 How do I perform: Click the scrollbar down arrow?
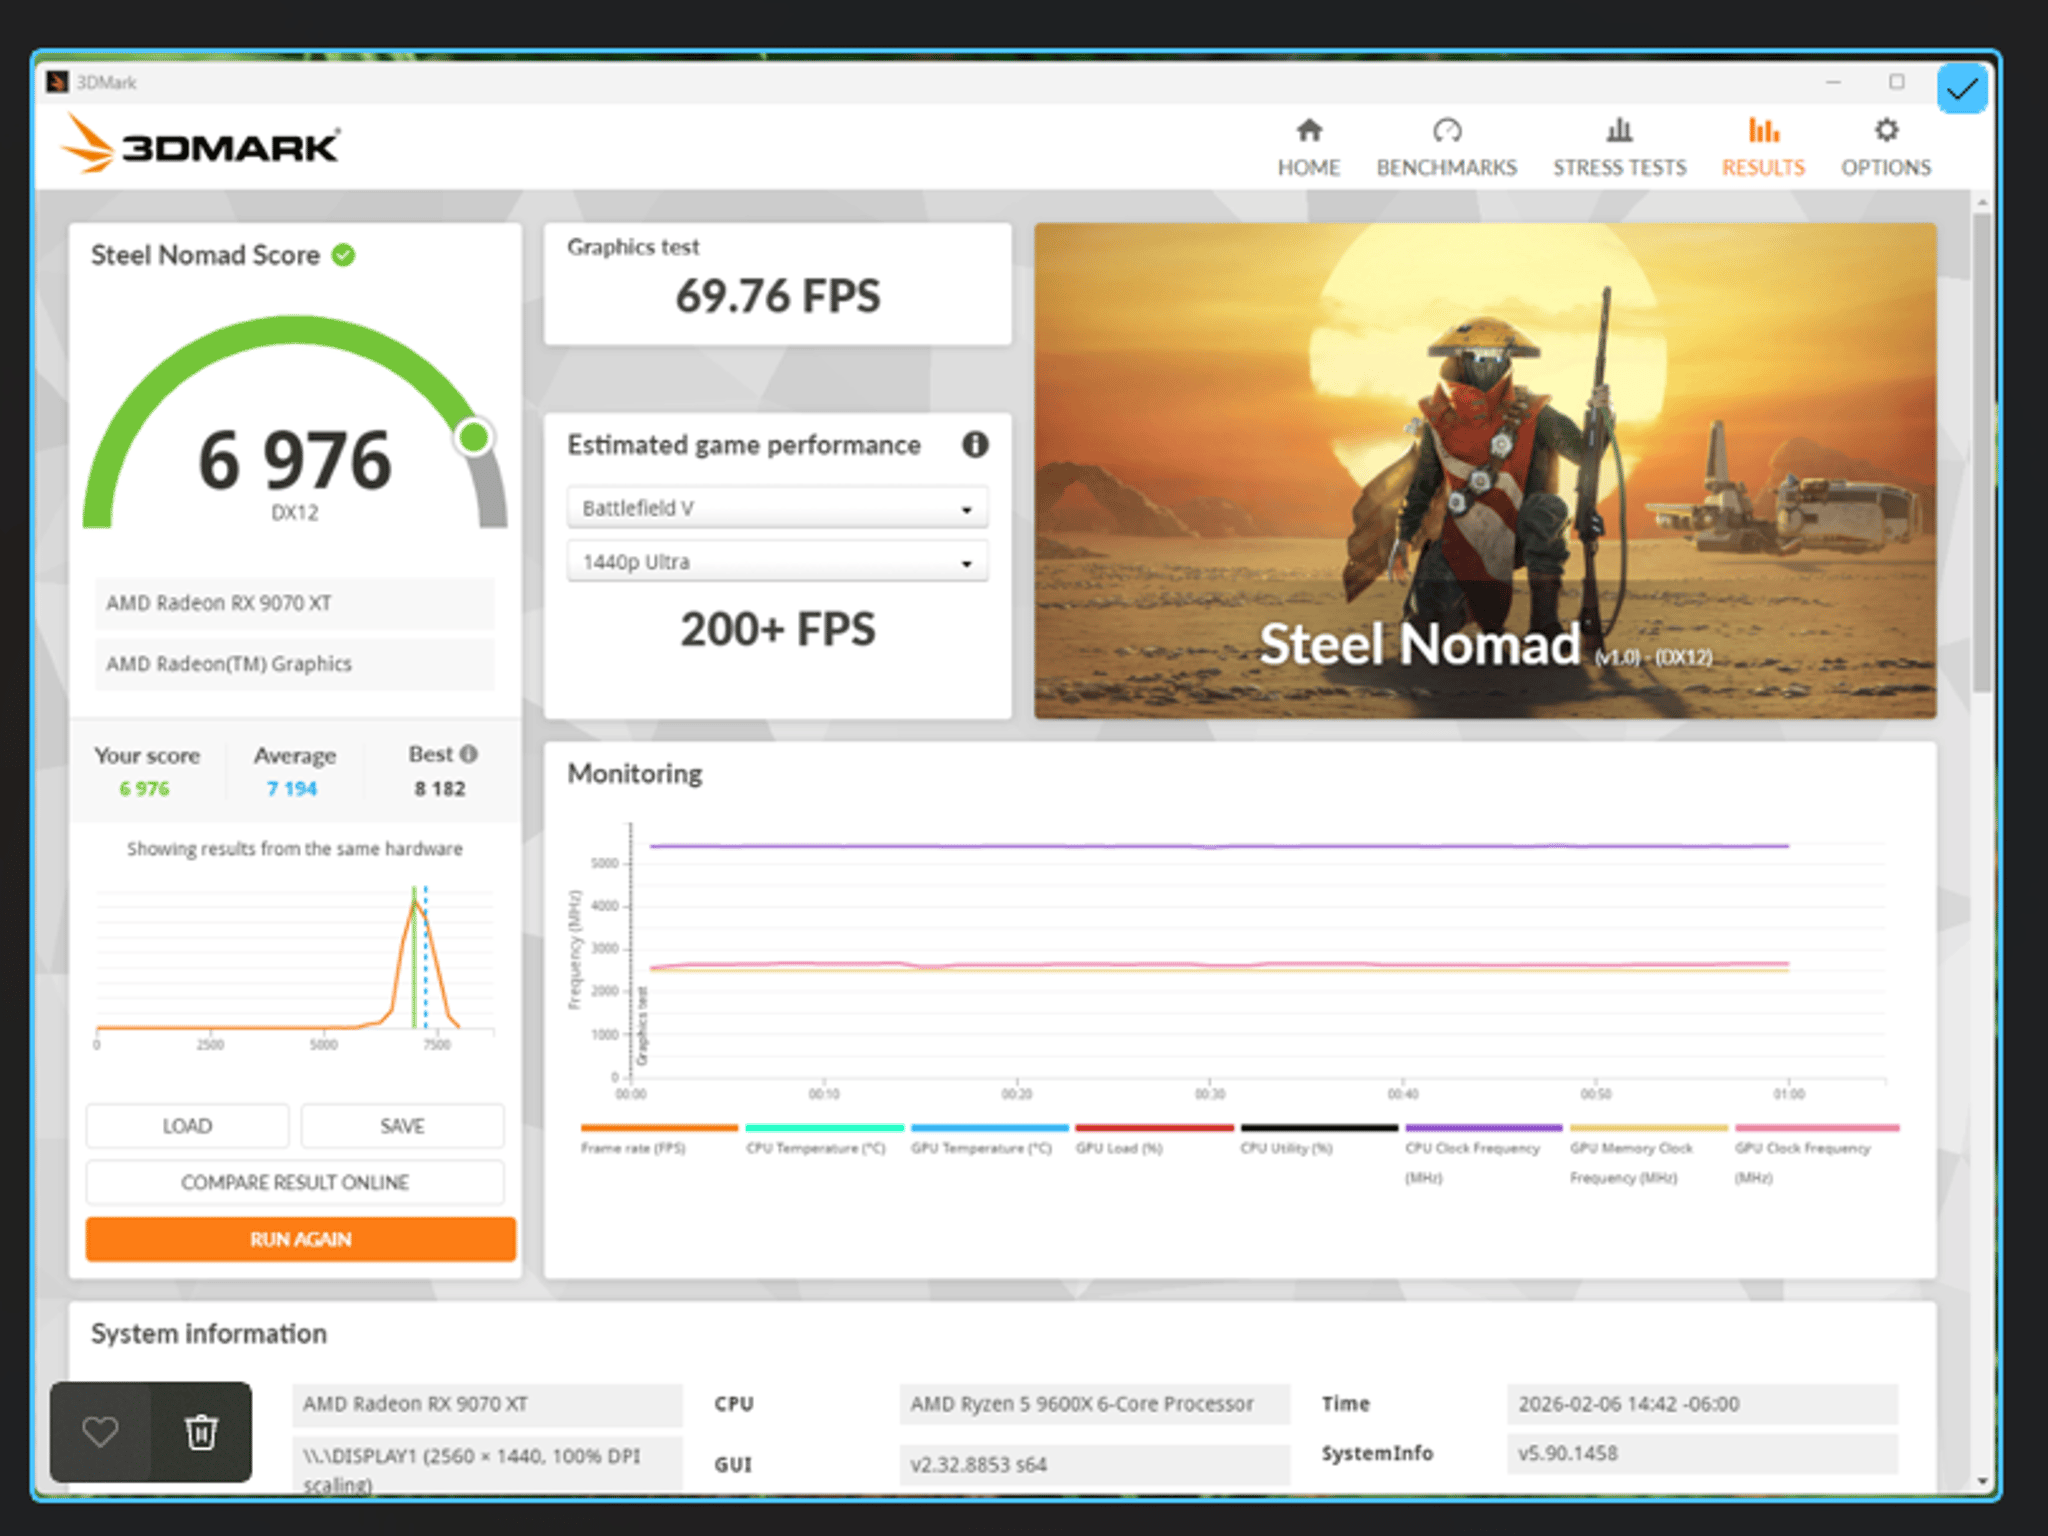(x=1982, y=1482)
